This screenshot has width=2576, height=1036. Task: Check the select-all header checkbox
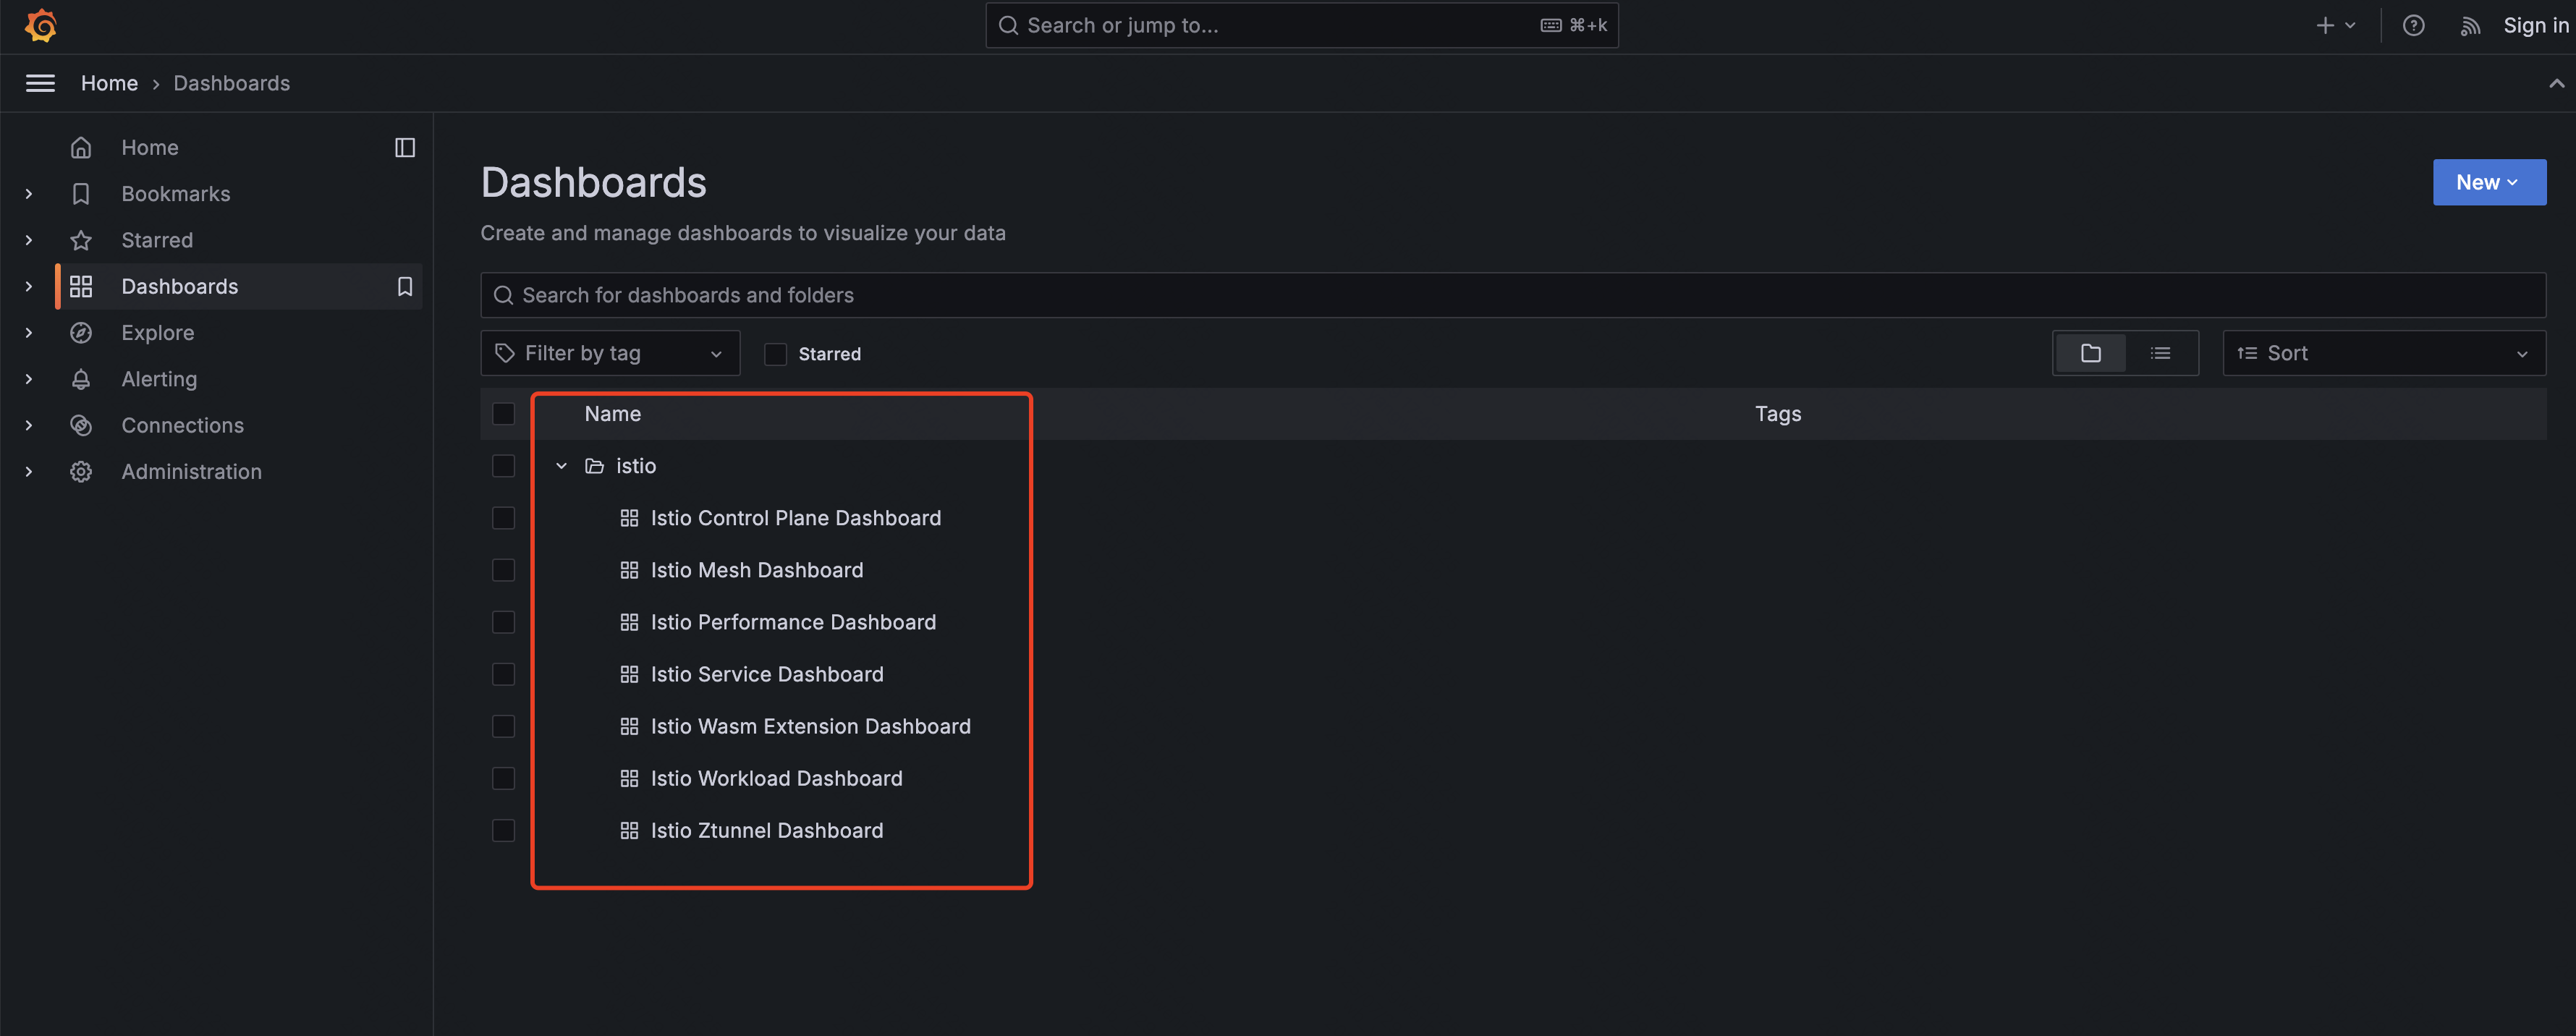pos(503,414)
